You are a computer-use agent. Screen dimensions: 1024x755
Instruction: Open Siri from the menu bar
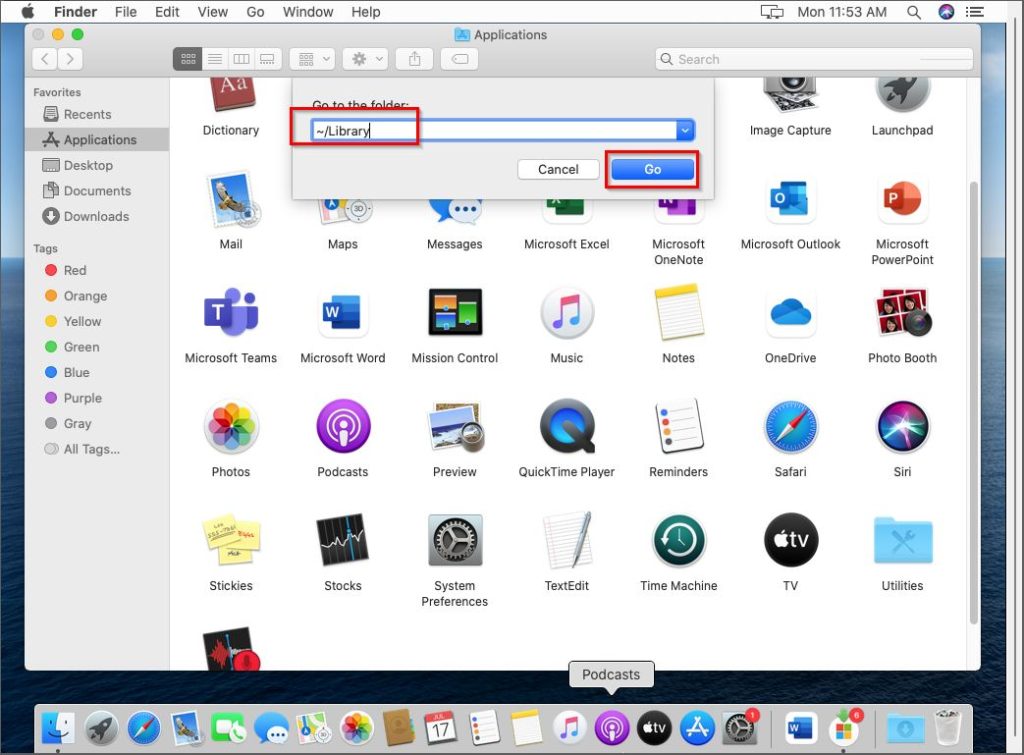click(946, 12)
